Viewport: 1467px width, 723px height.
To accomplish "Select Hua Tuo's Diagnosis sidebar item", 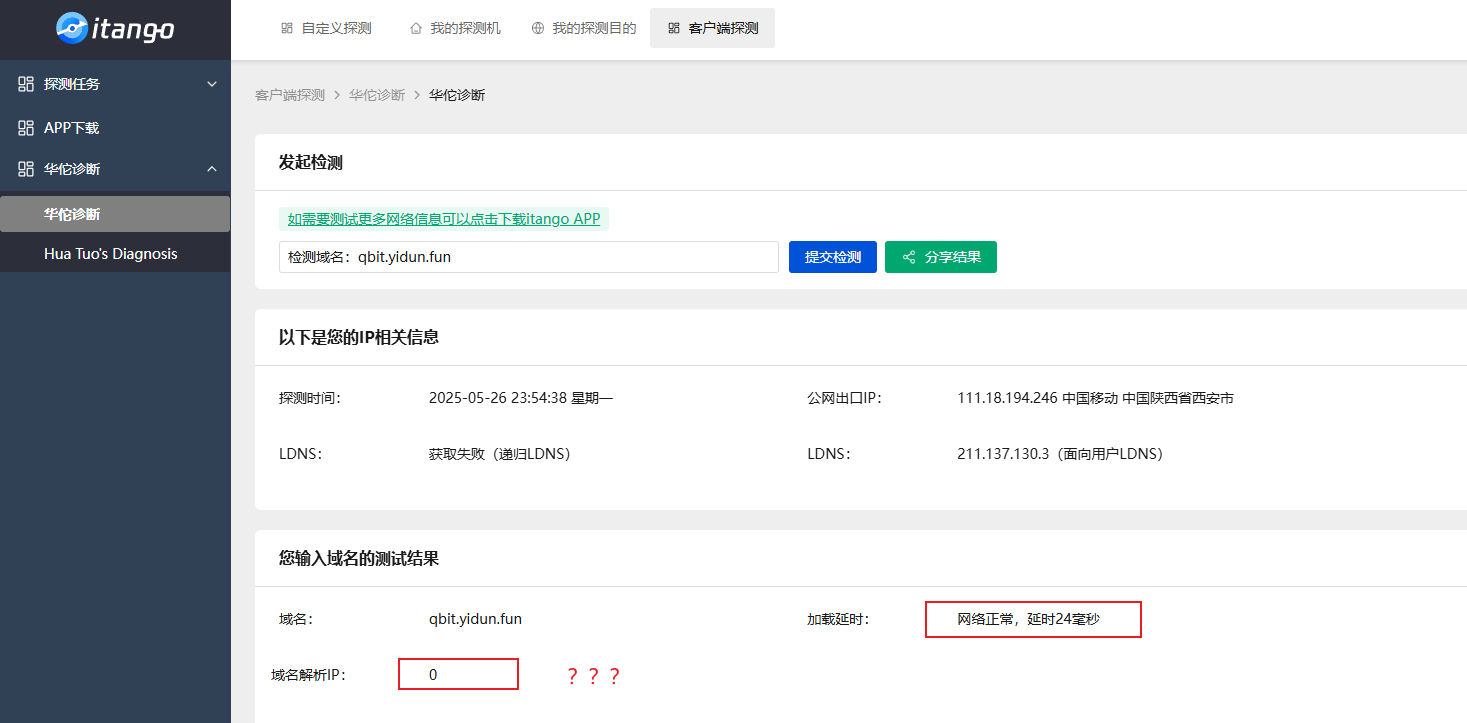I will pos(115,254).
